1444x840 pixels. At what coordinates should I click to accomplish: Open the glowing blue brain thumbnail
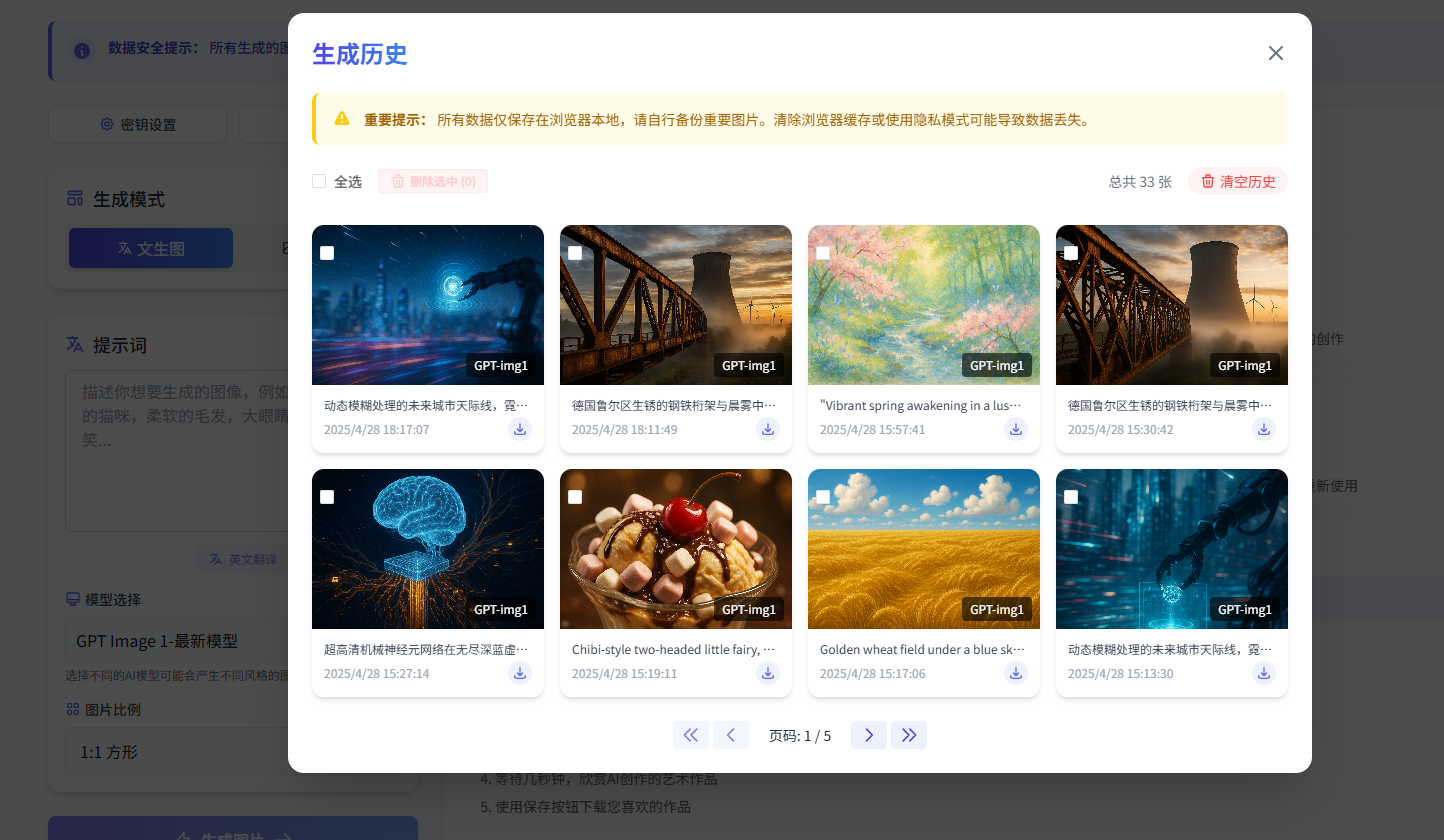(x=428, y=549)
